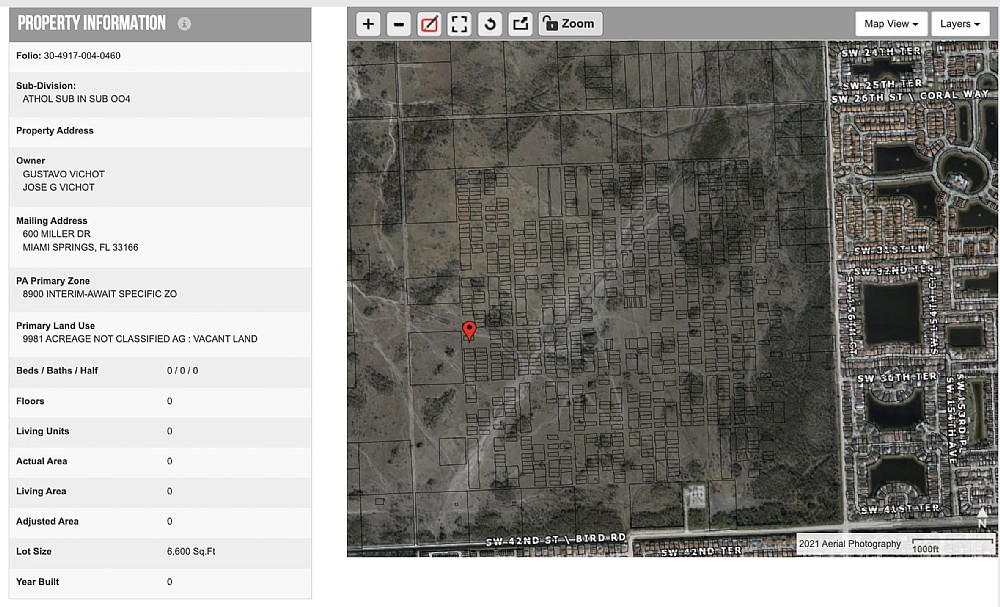1000x607 pixels.
Task: Click the zoom out minus button
Action: tap(398, 24)
